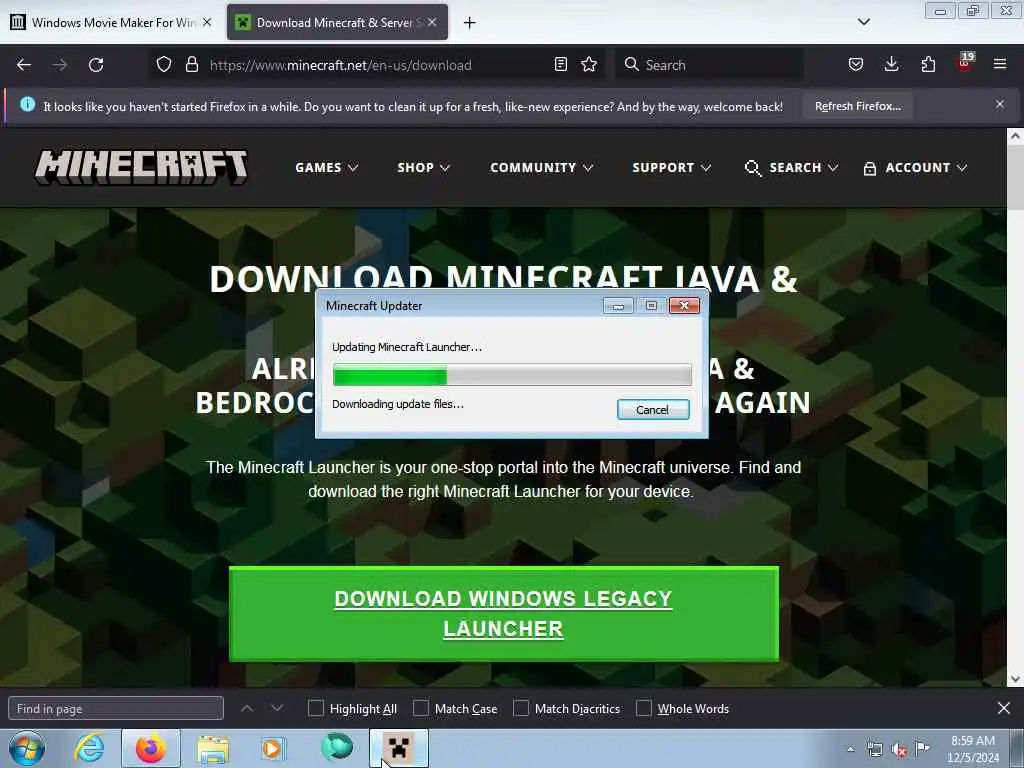Cancel the Minecraft Updater download
Viewport: 1024px width, 768px height.
(x=652, y=409)
